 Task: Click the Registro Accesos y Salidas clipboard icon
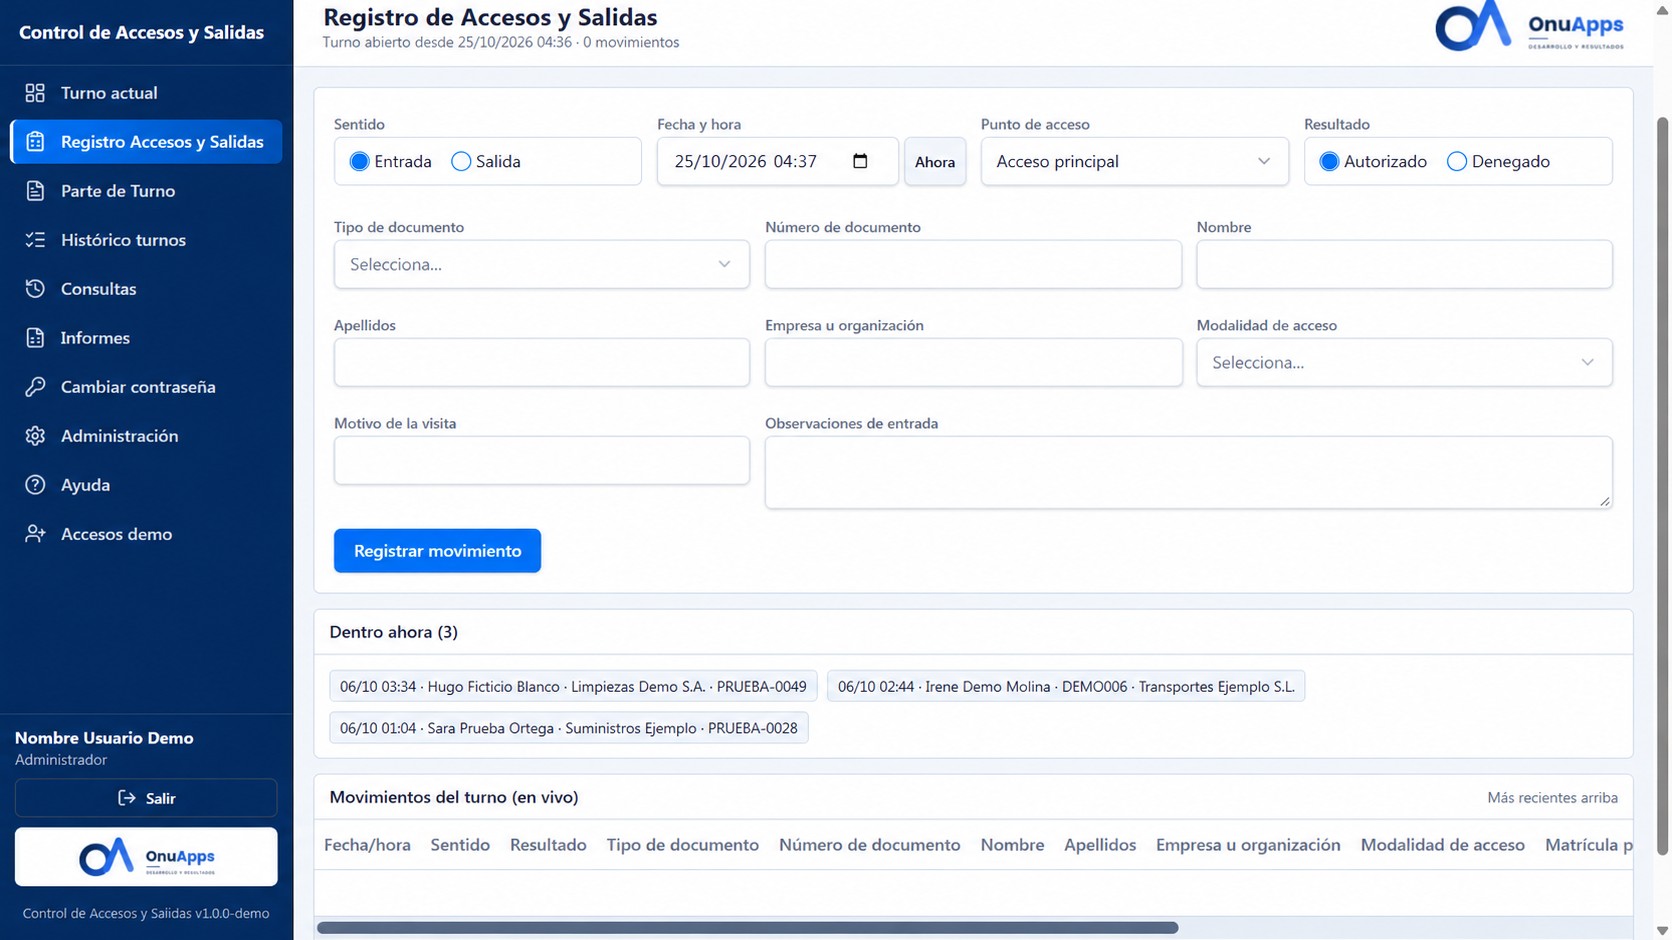pyautogui.click(x=35, y=142)
